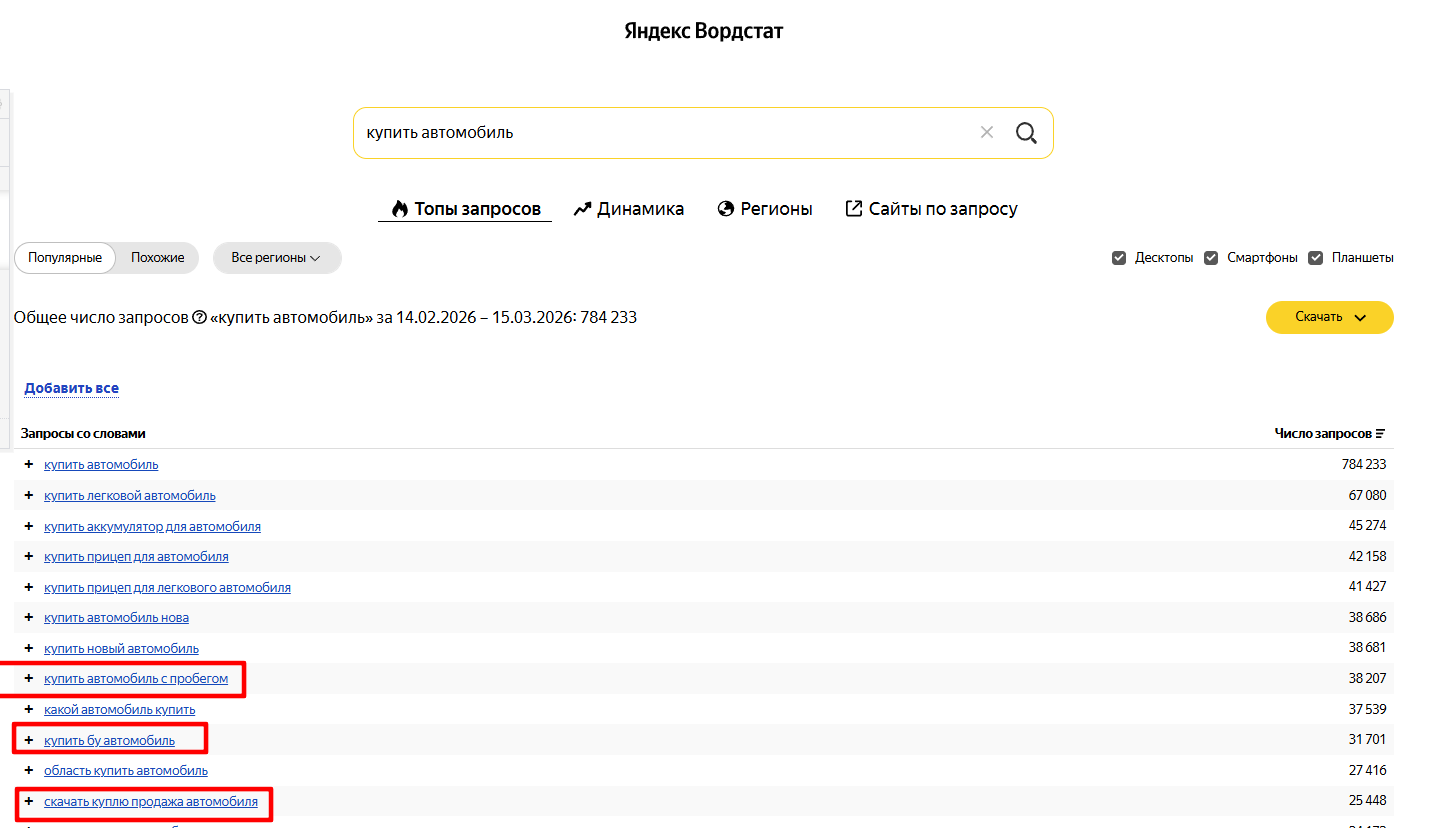Click the Запросы со словами column header
This screenshot has height=828, width=1451.
click(x=83, y=433)
